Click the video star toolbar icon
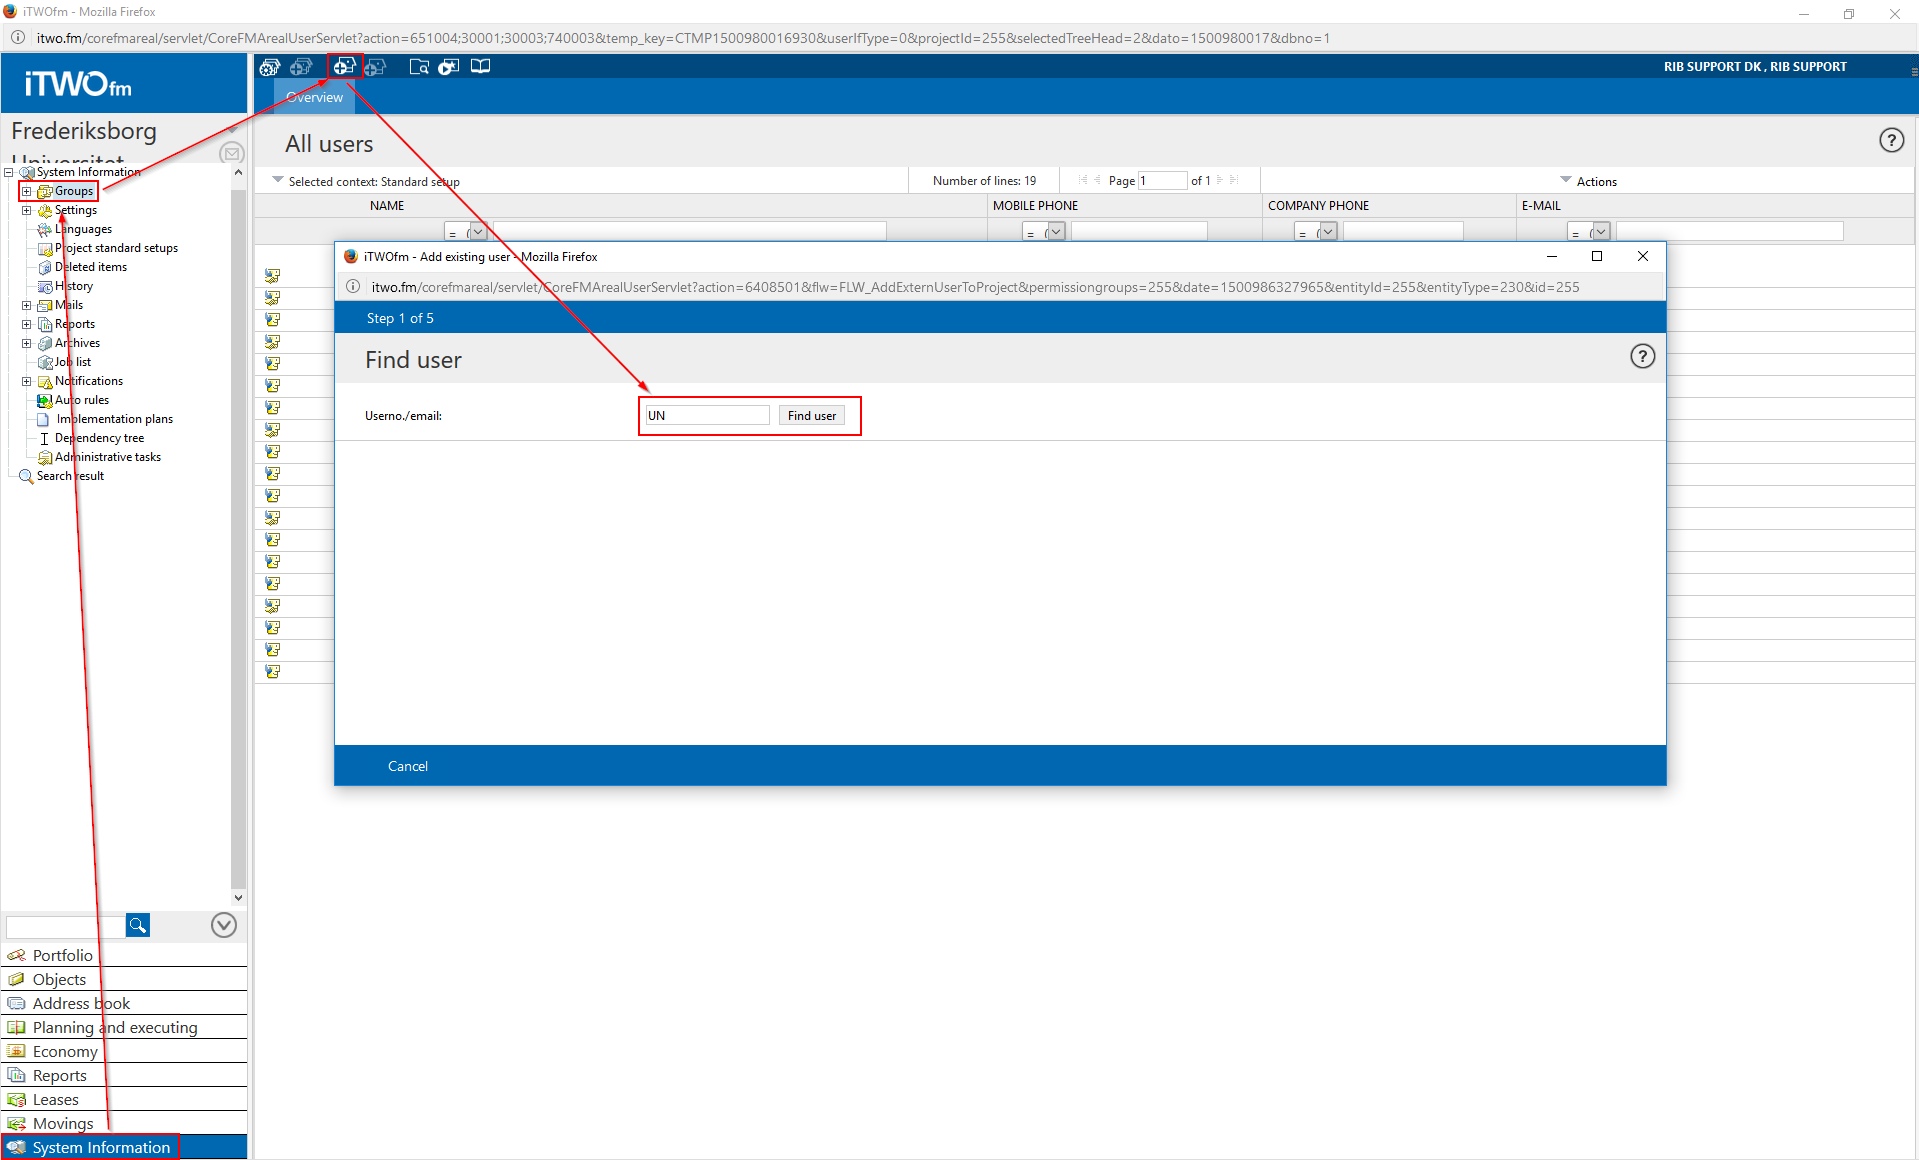Viewport: 1919px width, 1160px height. pos(449,67)
